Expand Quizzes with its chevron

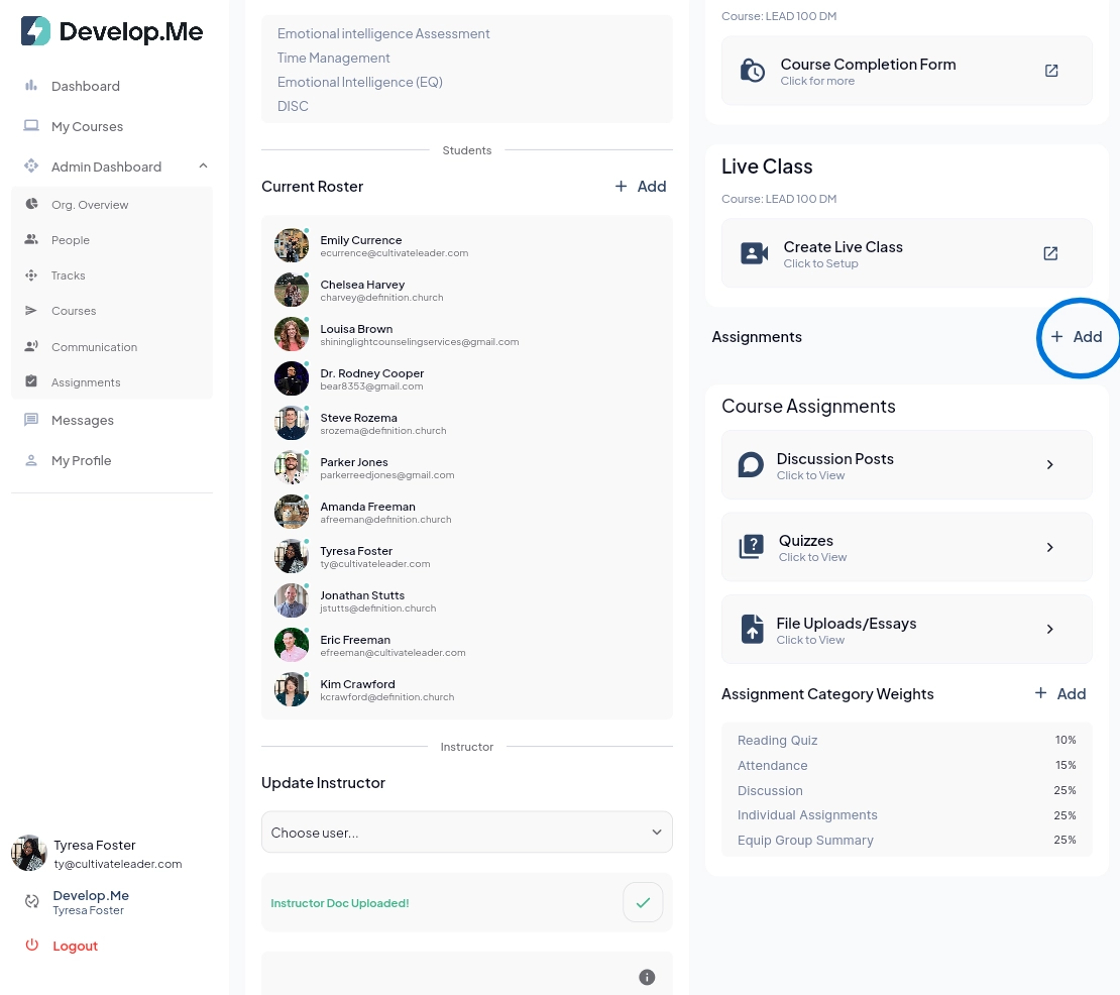[x=1049, y=547]
